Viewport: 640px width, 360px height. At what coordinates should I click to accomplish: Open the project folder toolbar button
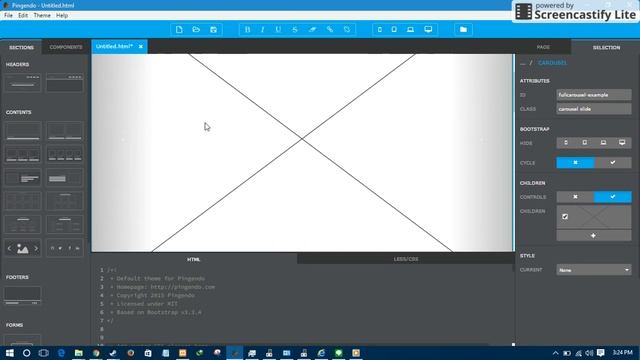tap(463, 29)
